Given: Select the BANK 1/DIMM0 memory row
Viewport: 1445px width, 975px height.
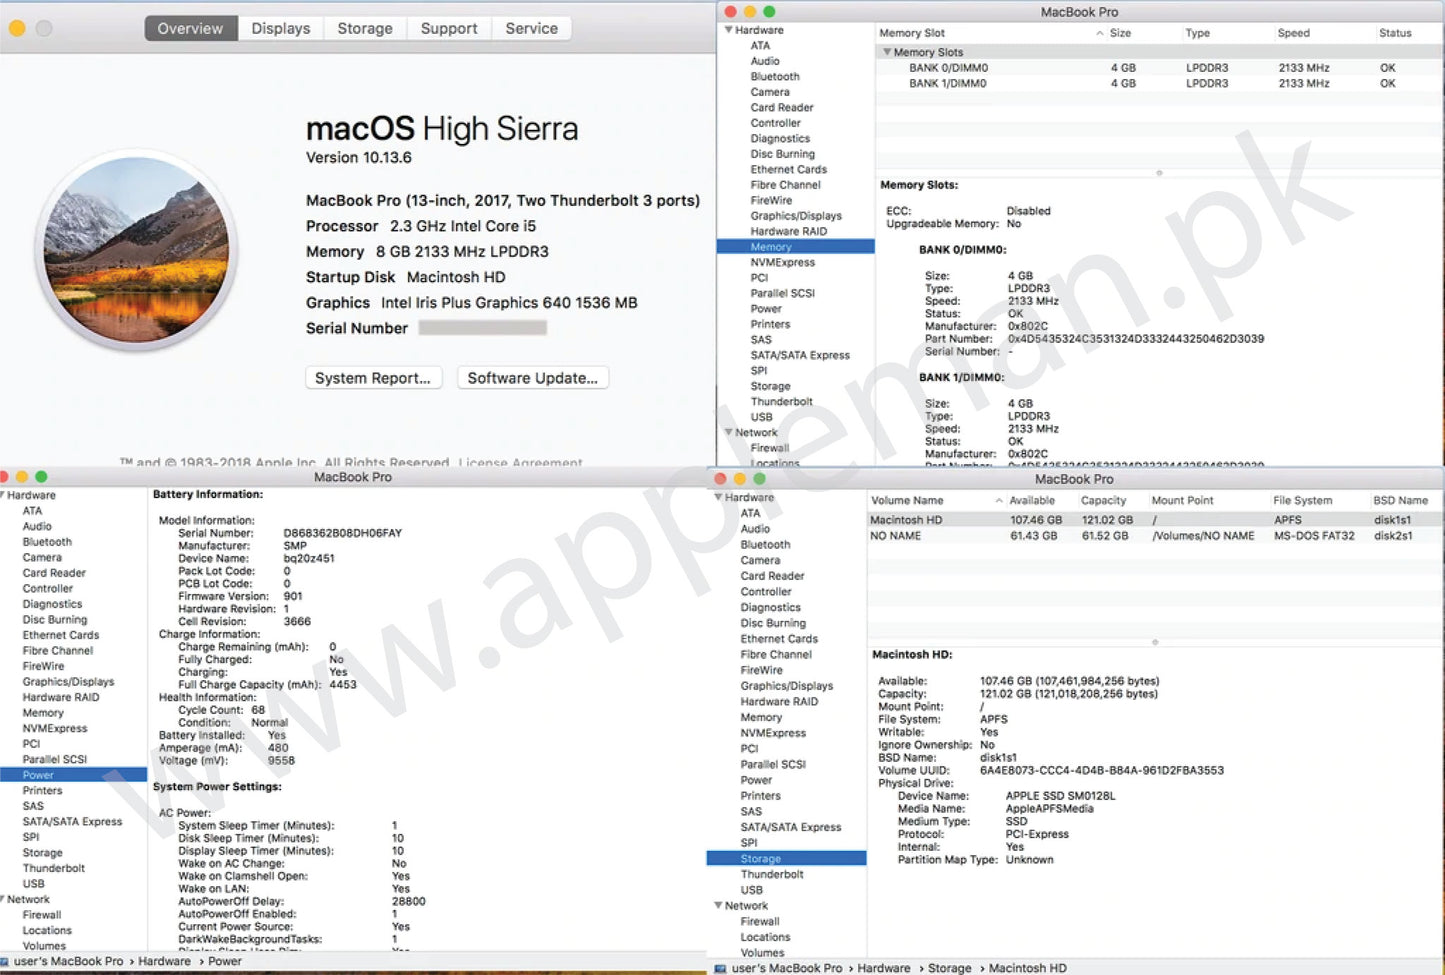Looking at the screenshot, I should tap(1159, 84).
